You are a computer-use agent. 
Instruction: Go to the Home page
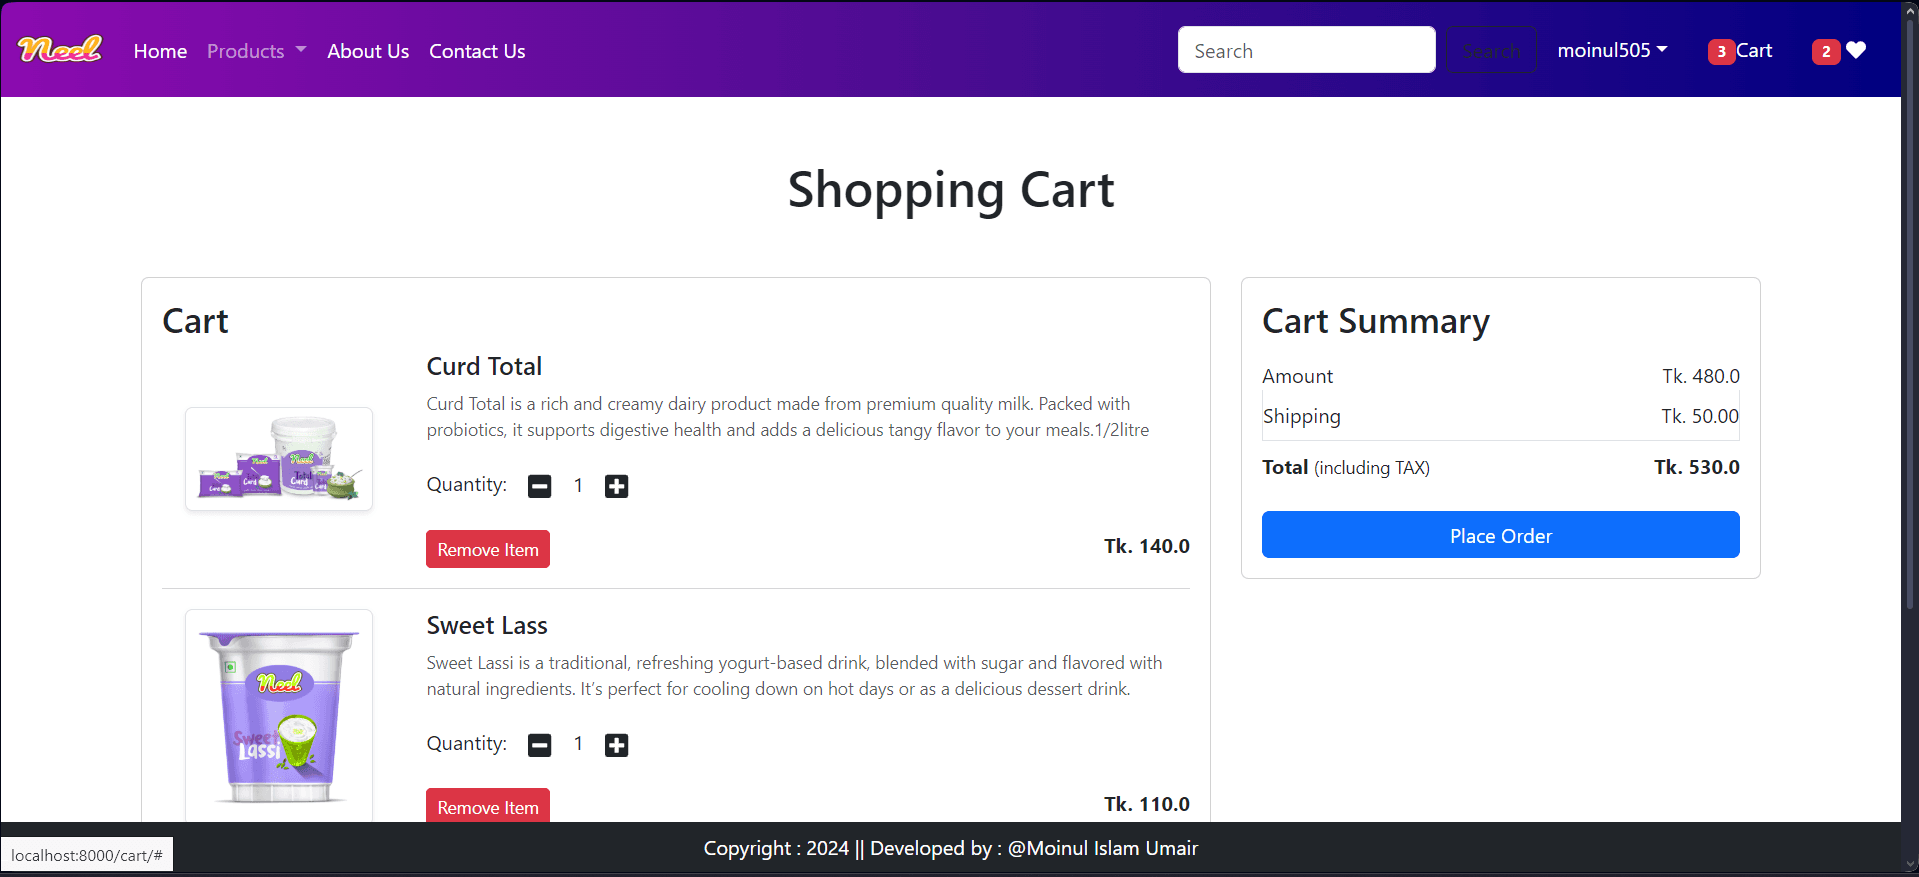point(160,51)
